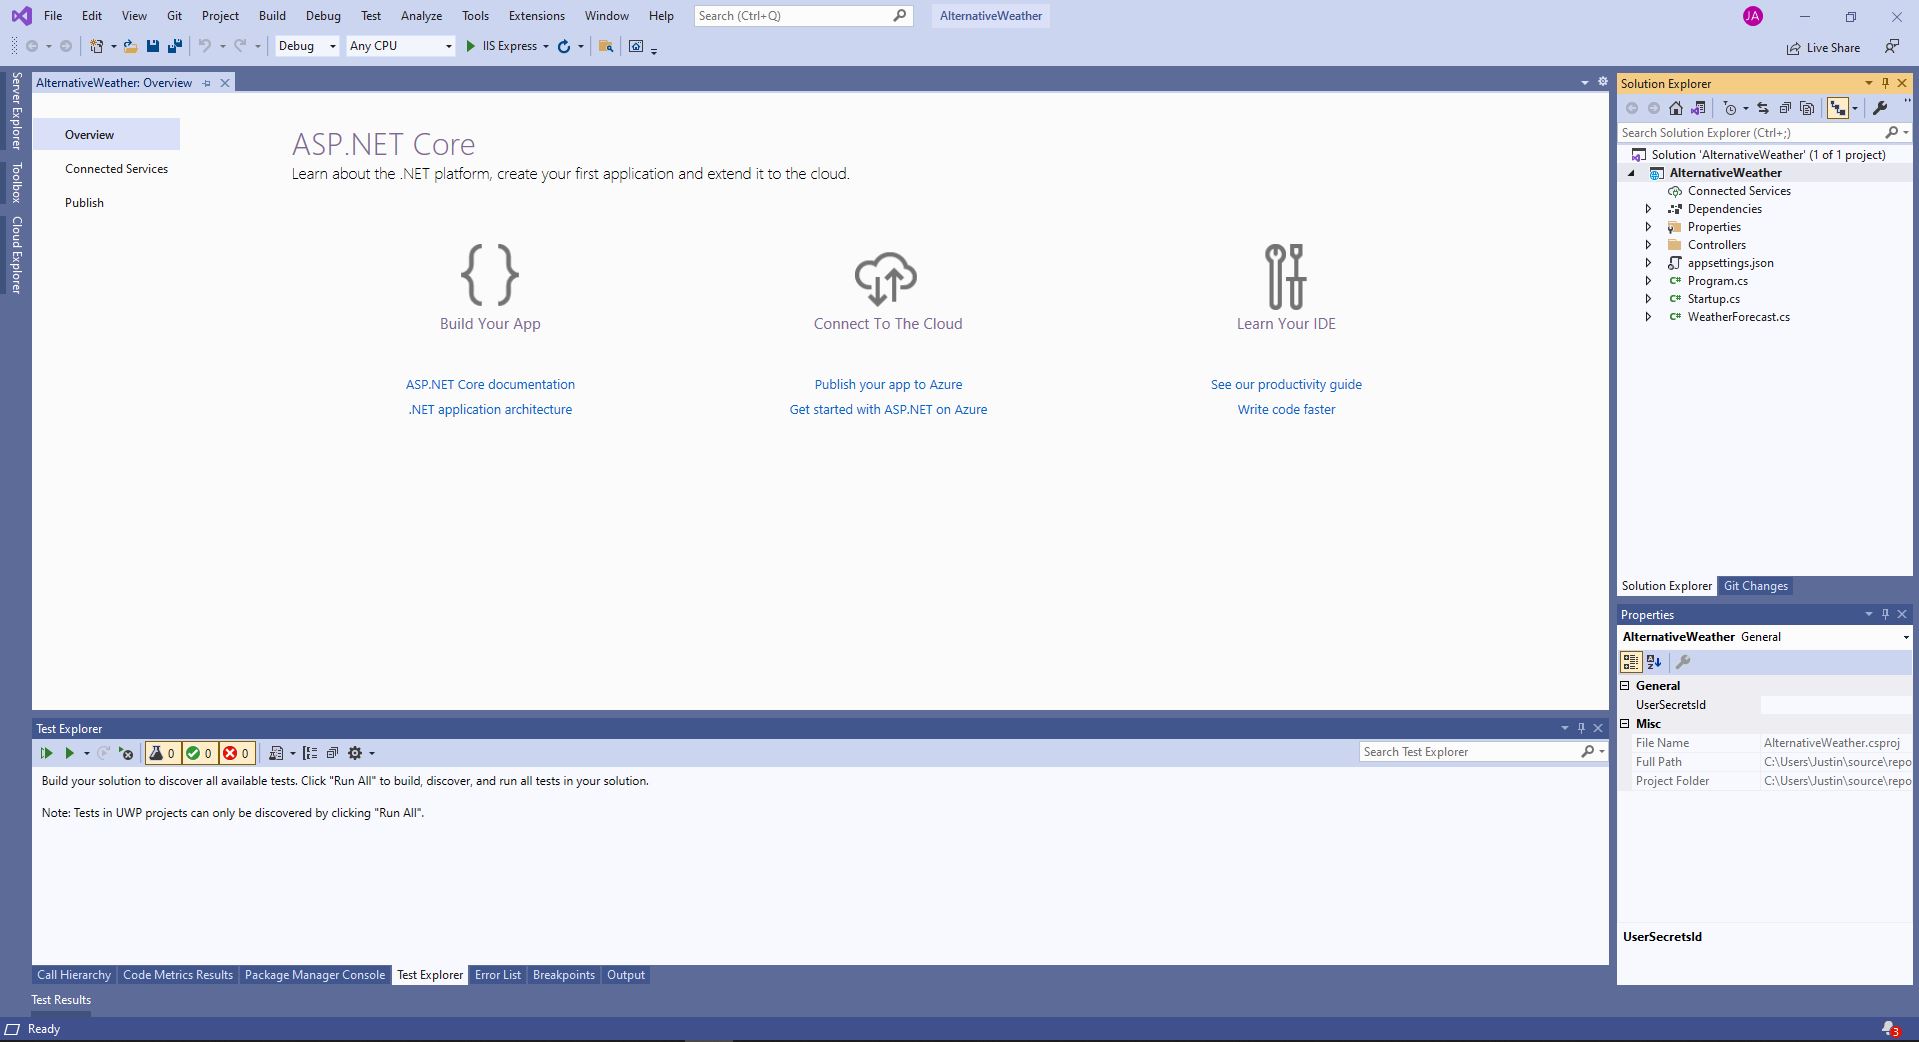Click the UserSecretsId value field

(1836, 705)
